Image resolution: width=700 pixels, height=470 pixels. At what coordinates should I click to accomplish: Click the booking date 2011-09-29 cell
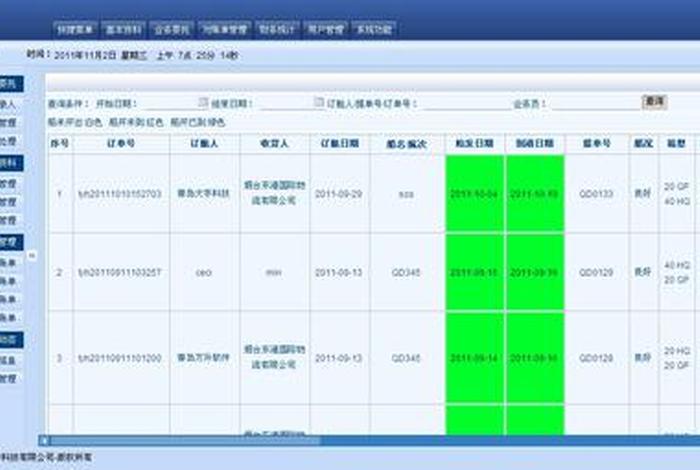[x=338, y=194]
